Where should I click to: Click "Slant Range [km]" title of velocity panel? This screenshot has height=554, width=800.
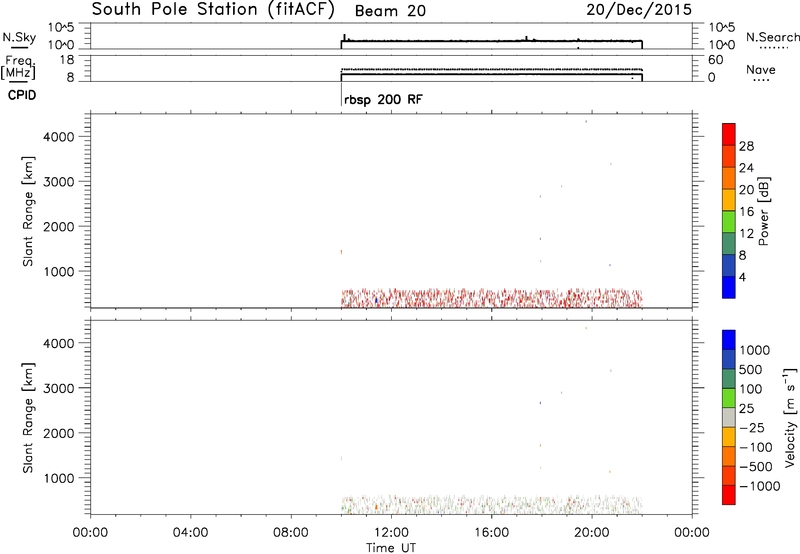pos(28,418)
